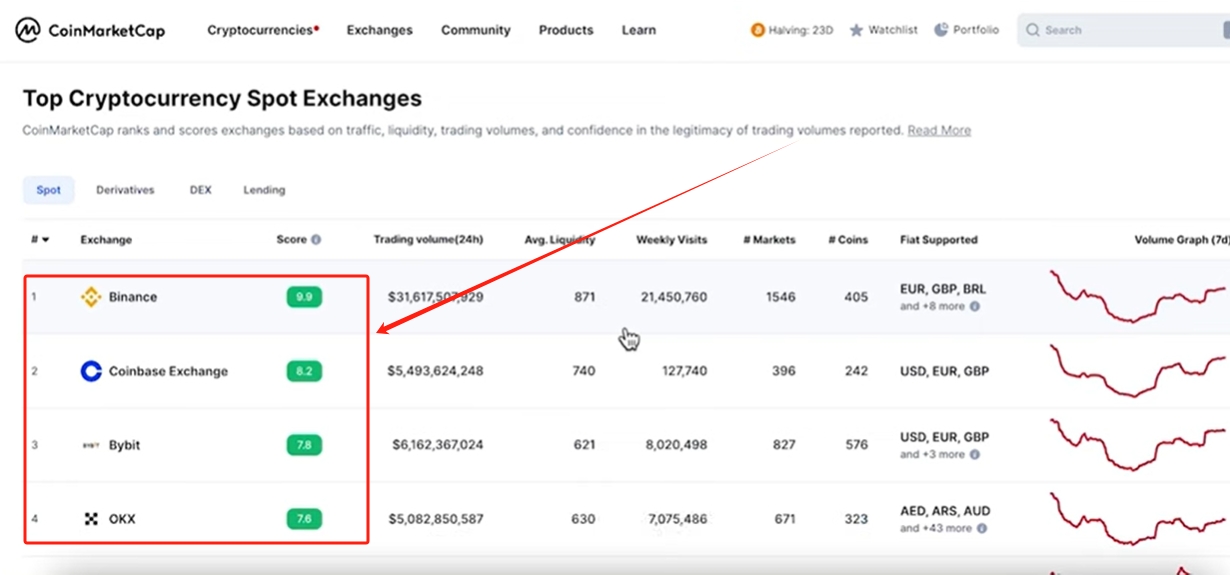Click Bybit's weekly visits 8,020,498
Screen dimensions: 1230x575
pyautogui.click(x=678, y=445)
